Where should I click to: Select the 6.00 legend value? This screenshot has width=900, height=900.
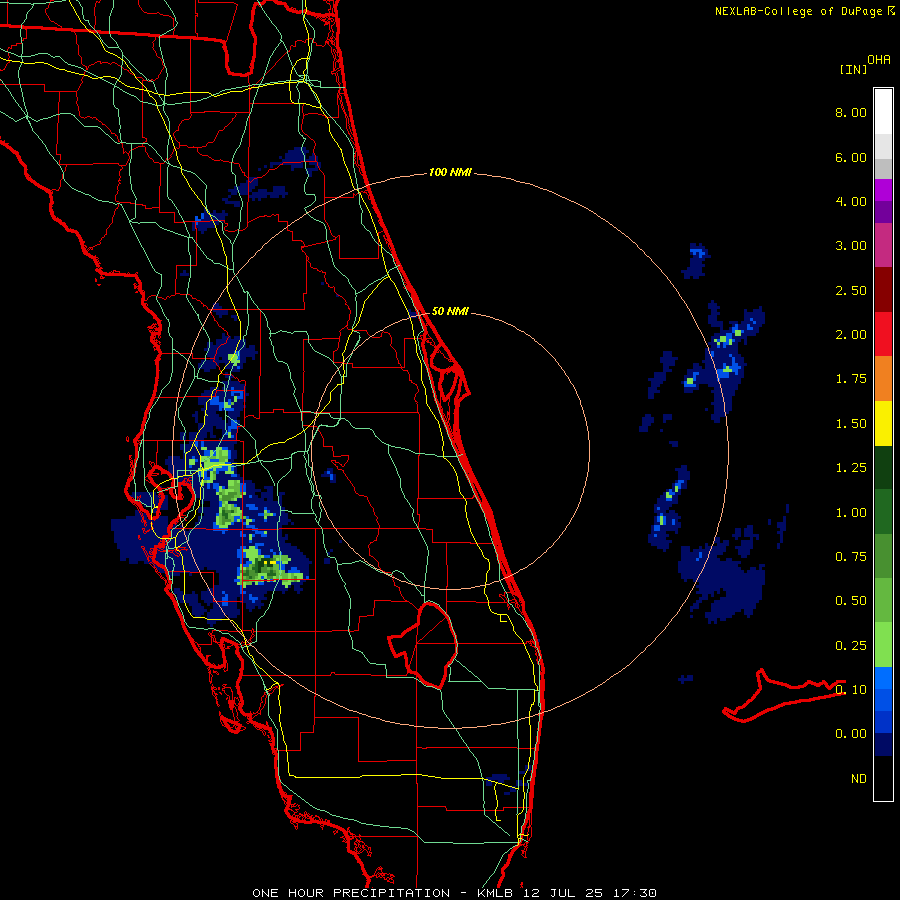(851, 157)
